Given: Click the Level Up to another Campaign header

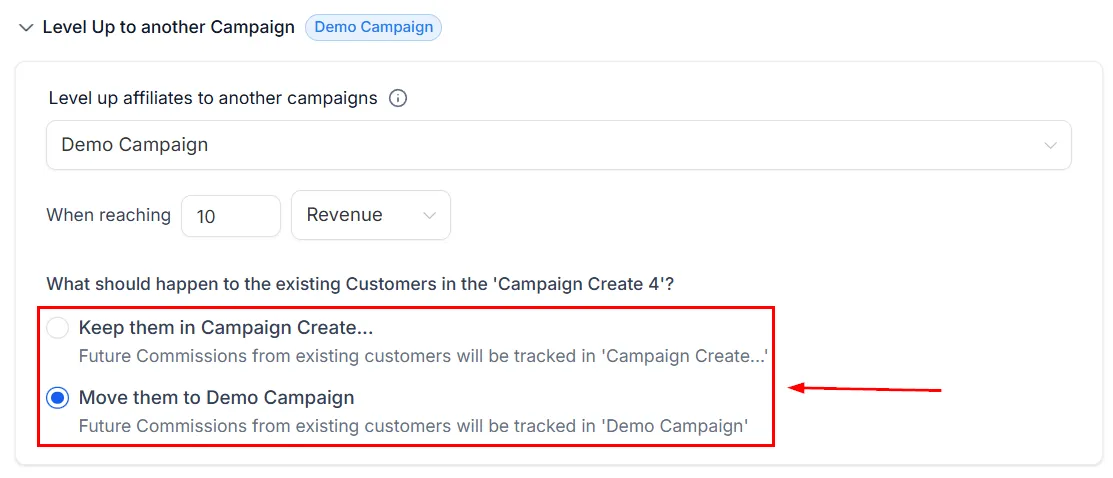Looking at the screenshot, I should pyautogui.click(x=168, y=28).
